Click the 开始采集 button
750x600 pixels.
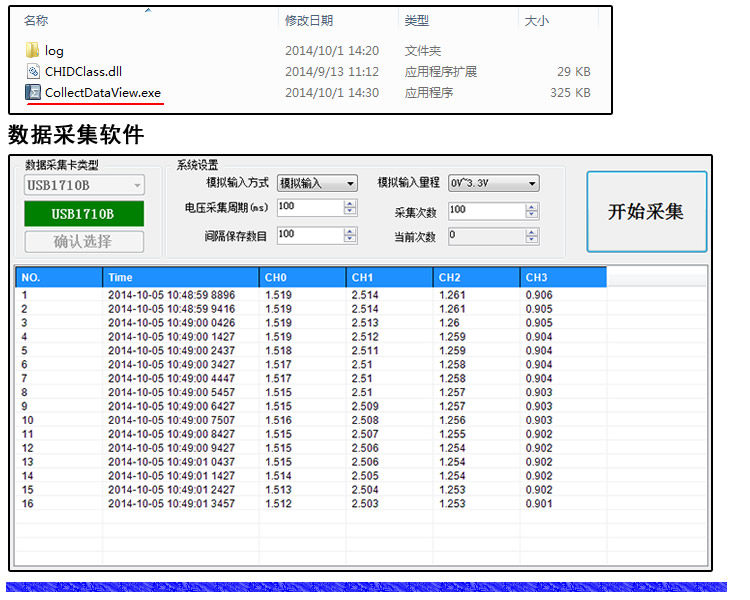click(x=647, y=211)
